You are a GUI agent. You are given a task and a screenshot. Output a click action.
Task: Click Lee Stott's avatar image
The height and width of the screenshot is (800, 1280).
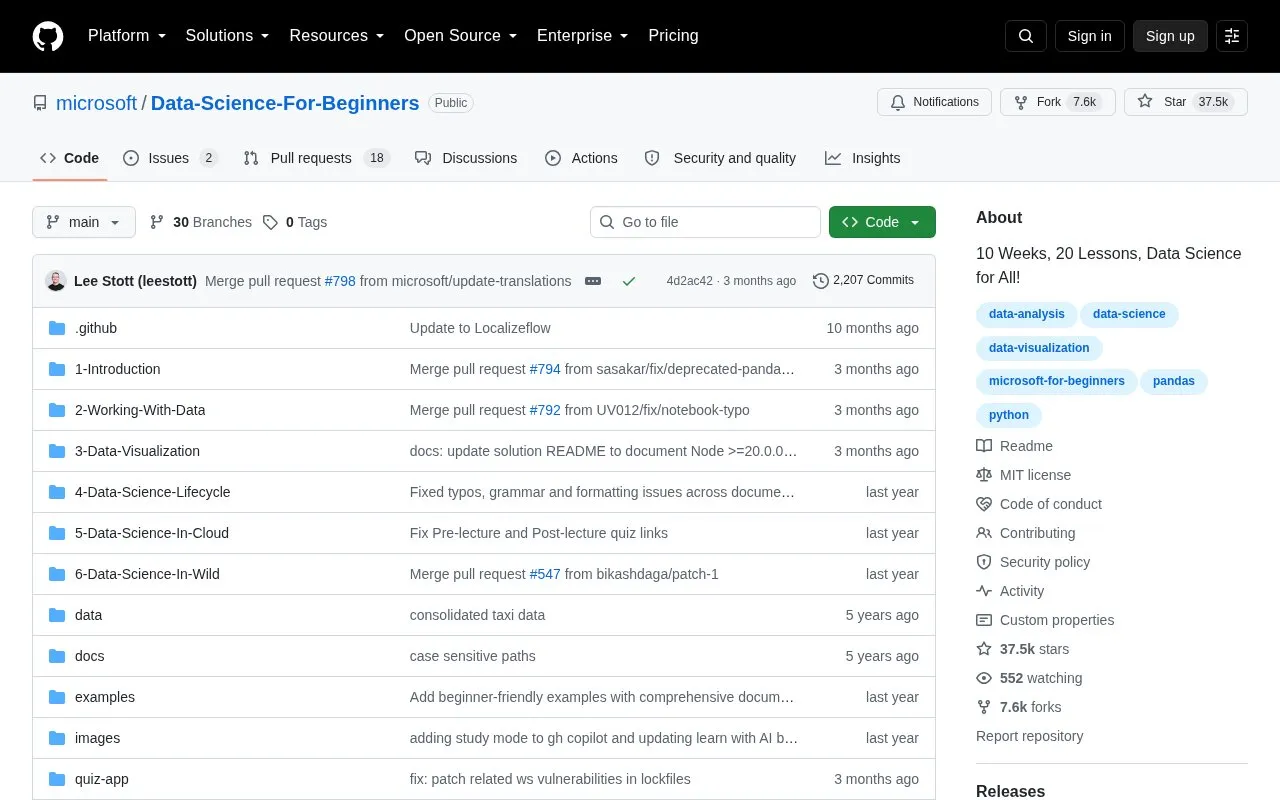click(x=56, y=281)
